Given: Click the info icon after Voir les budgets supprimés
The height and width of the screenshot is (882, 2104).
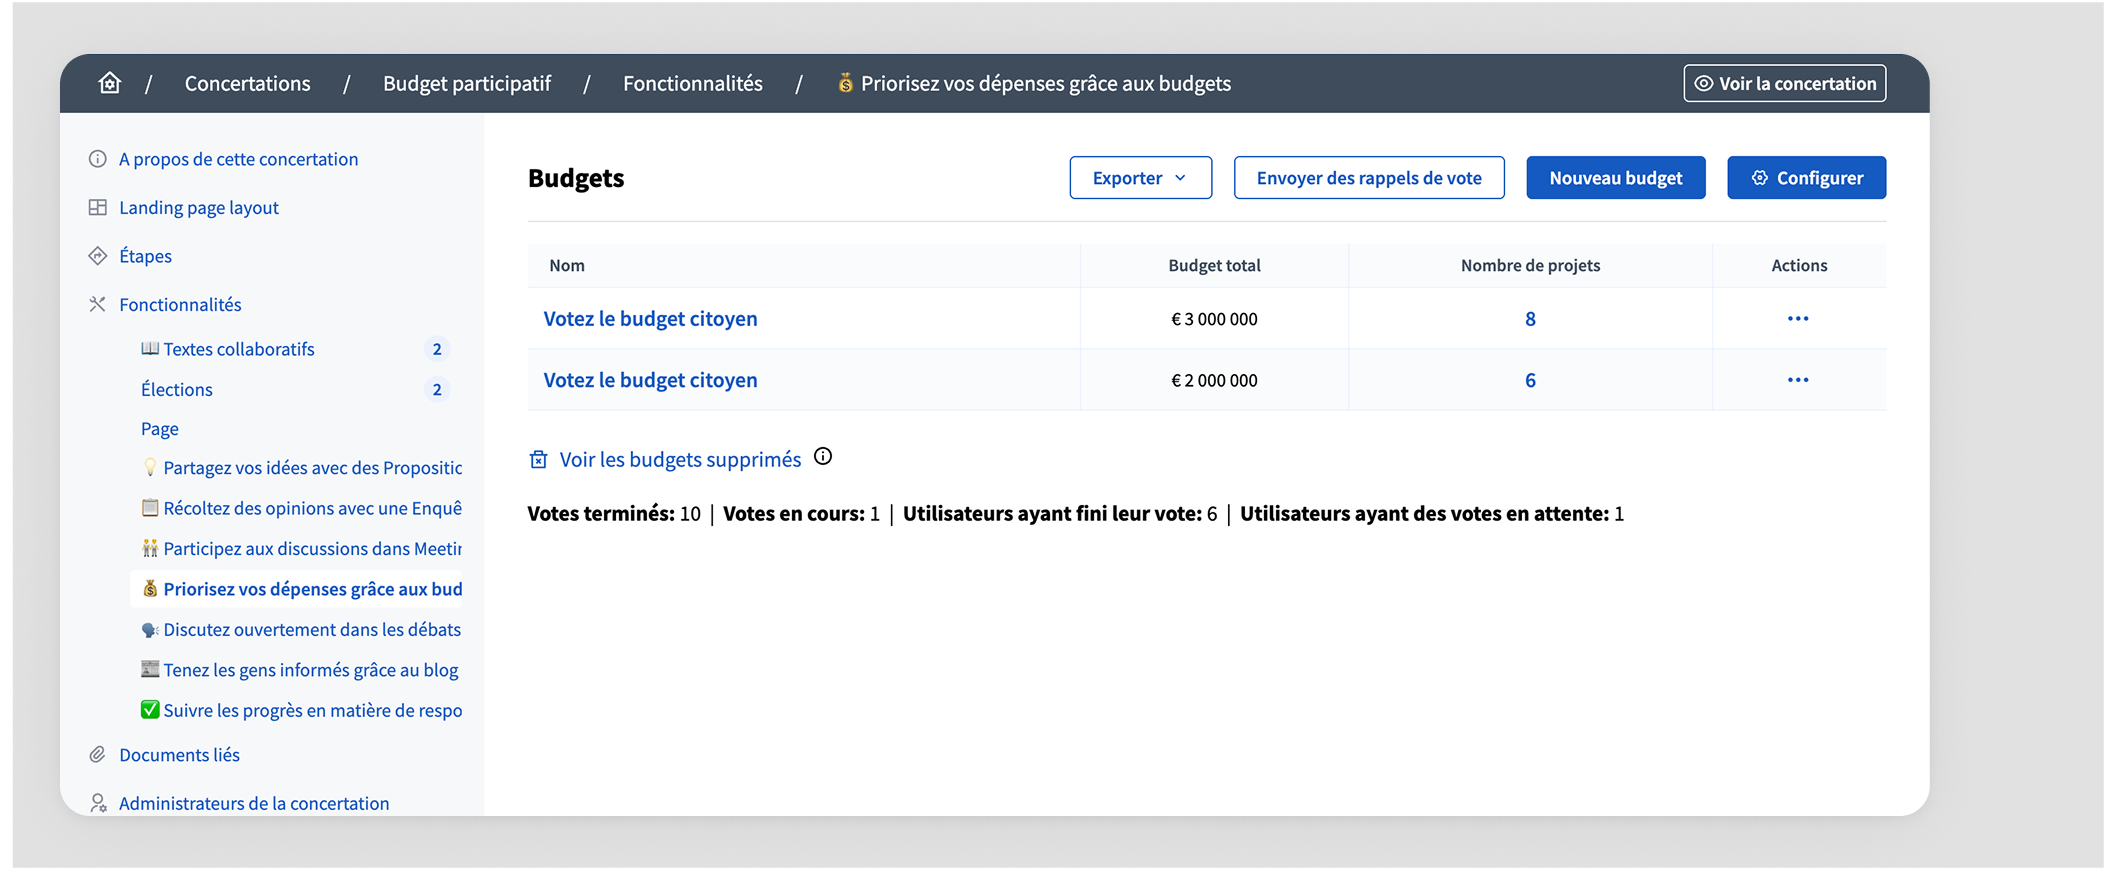Looking at the screenshot, I should (823, 457).
